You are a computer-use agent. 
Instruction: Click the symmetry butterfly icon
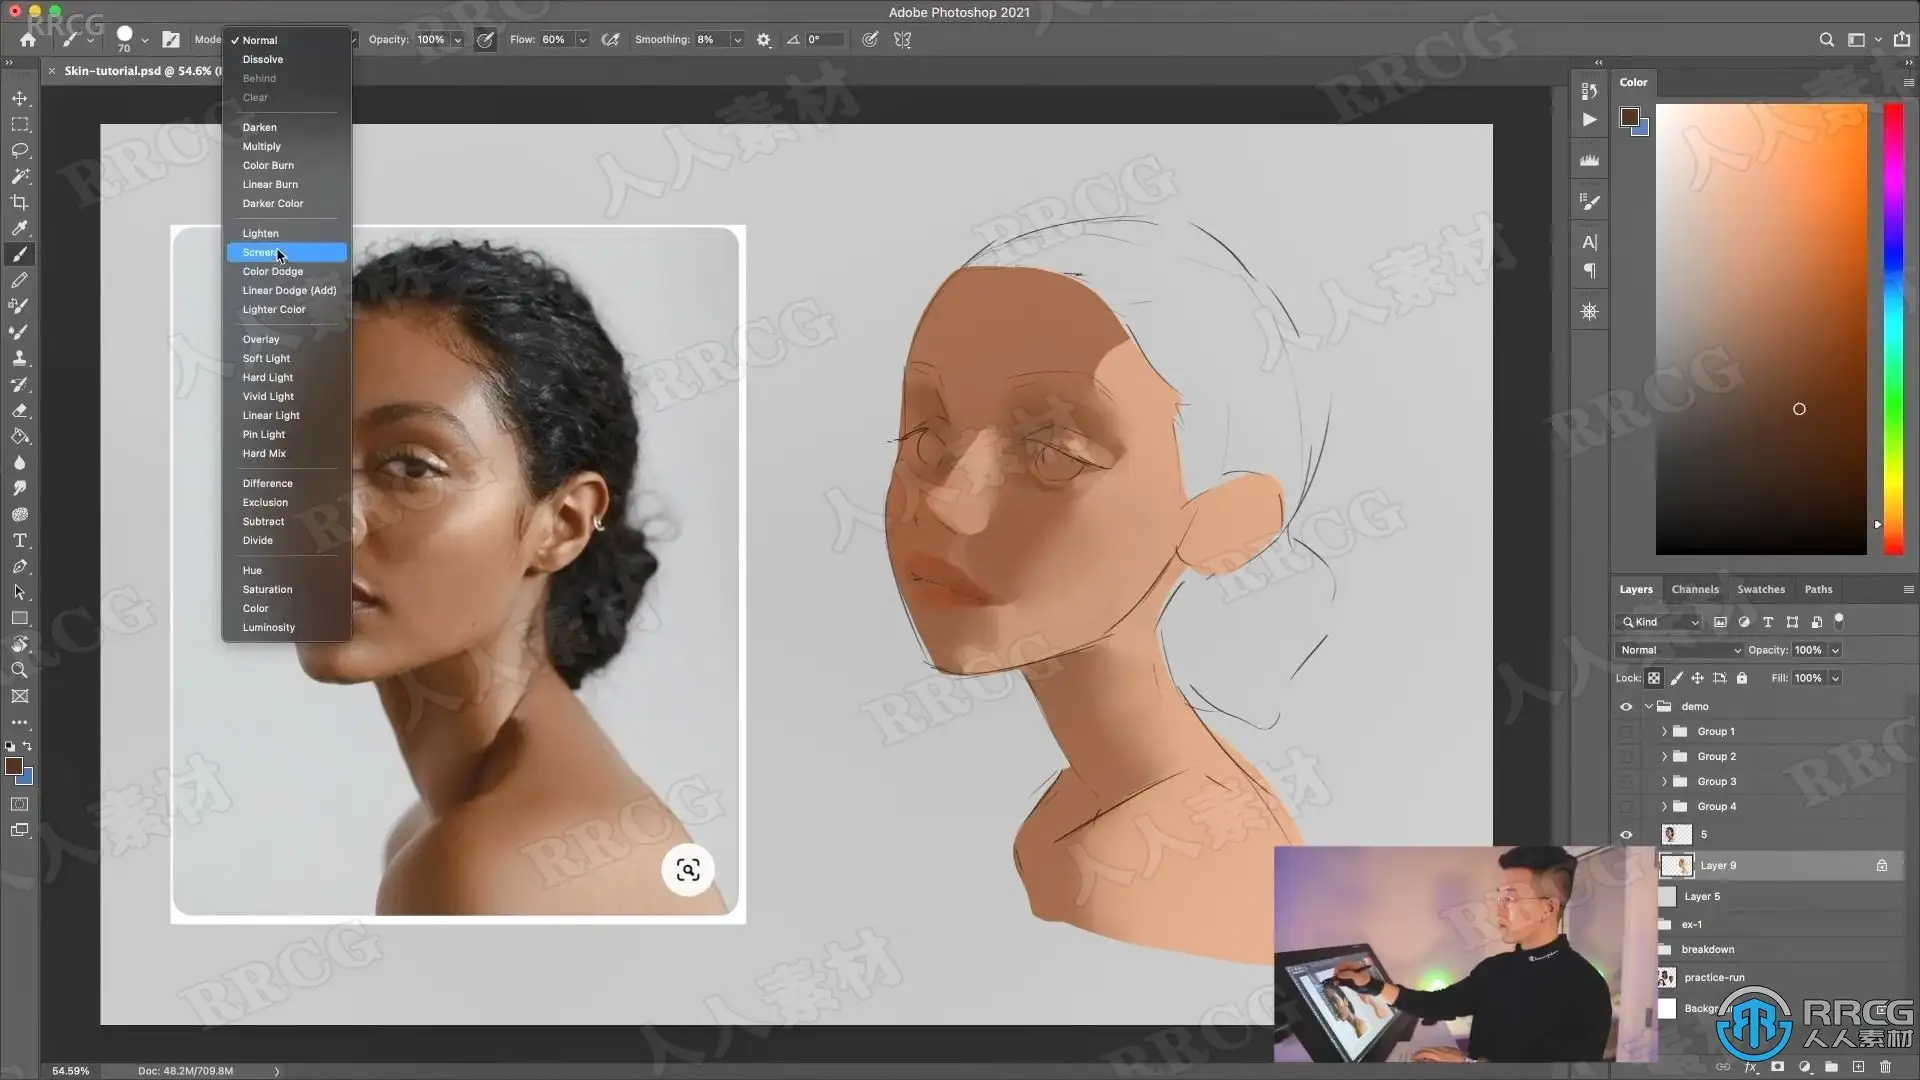pos(903,40)
